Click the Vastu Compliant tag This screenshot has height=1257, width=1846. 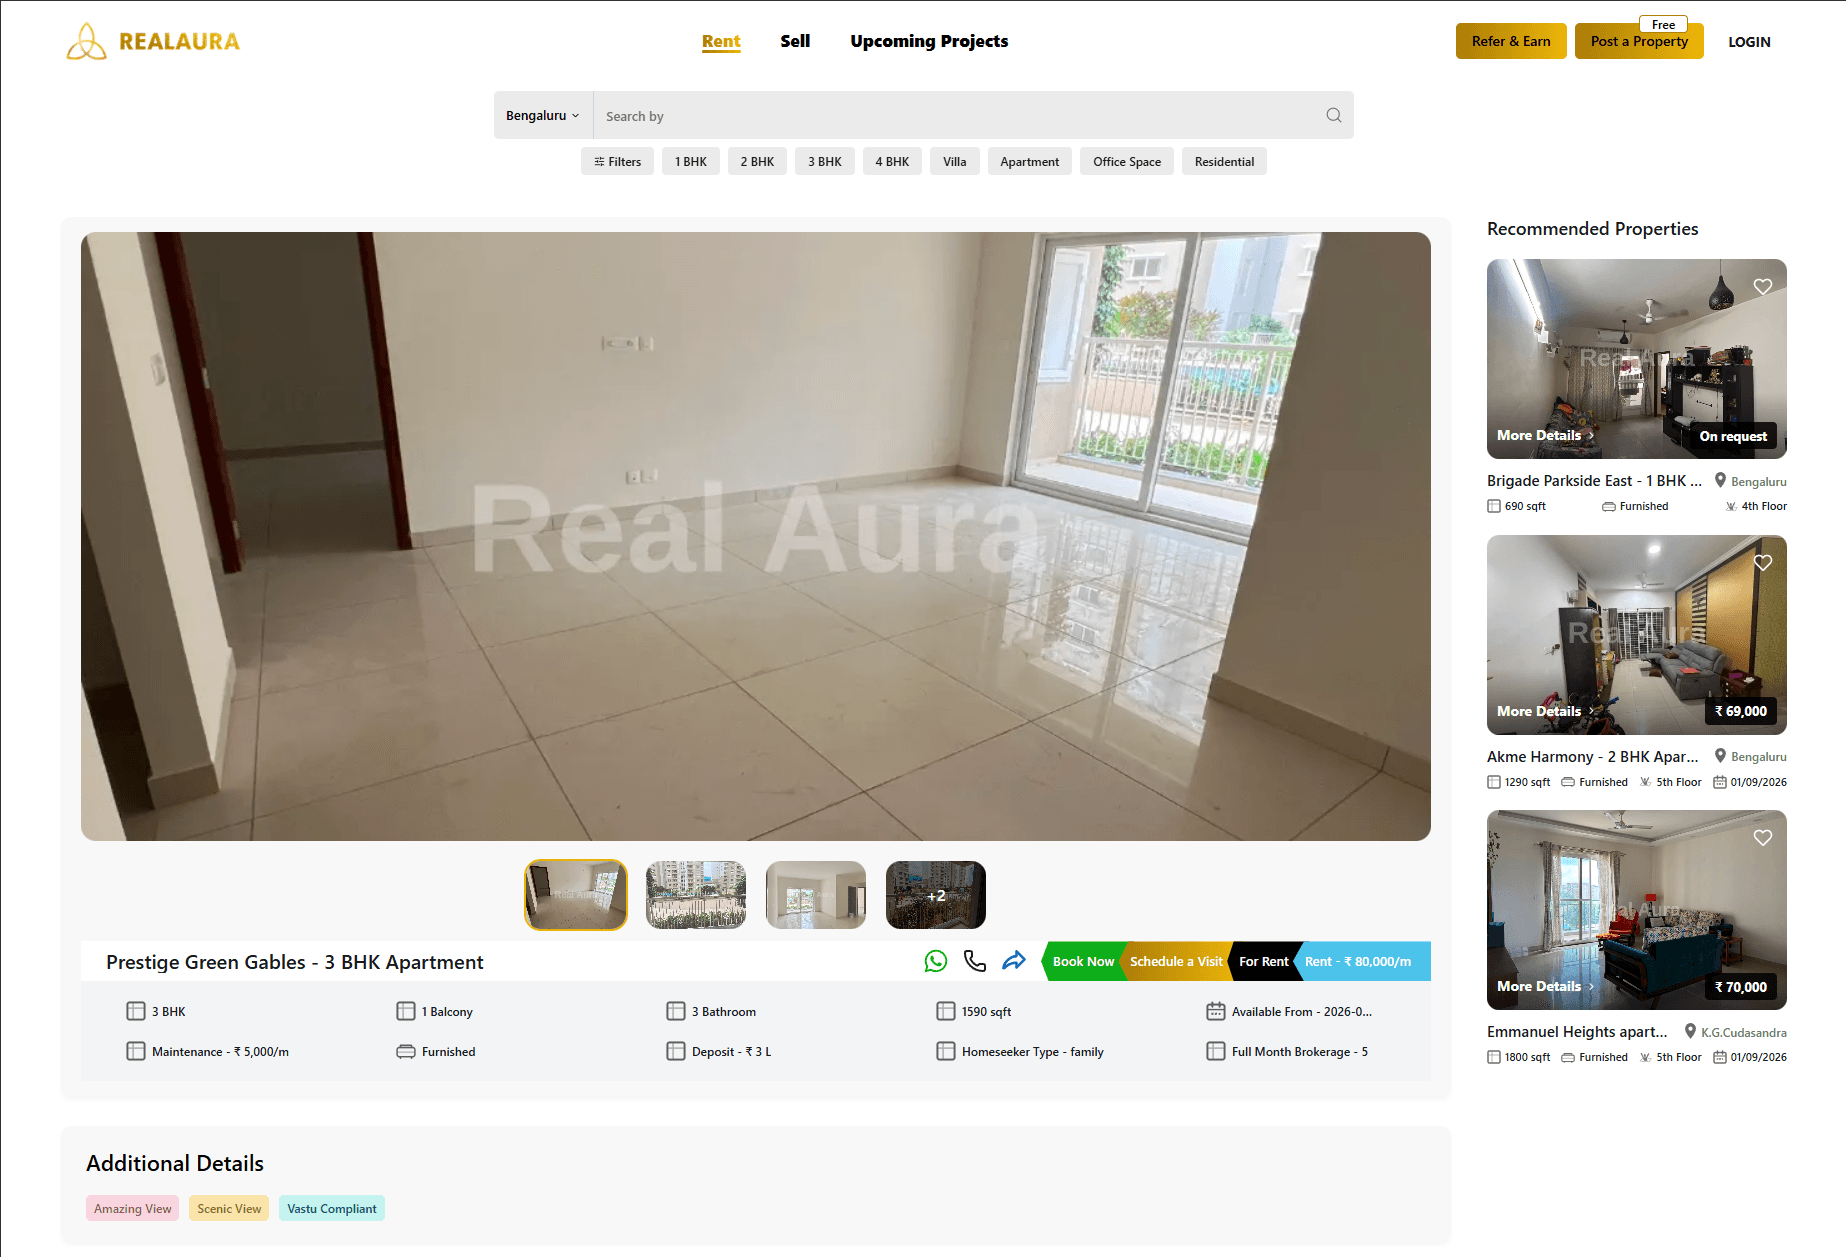332,1208
